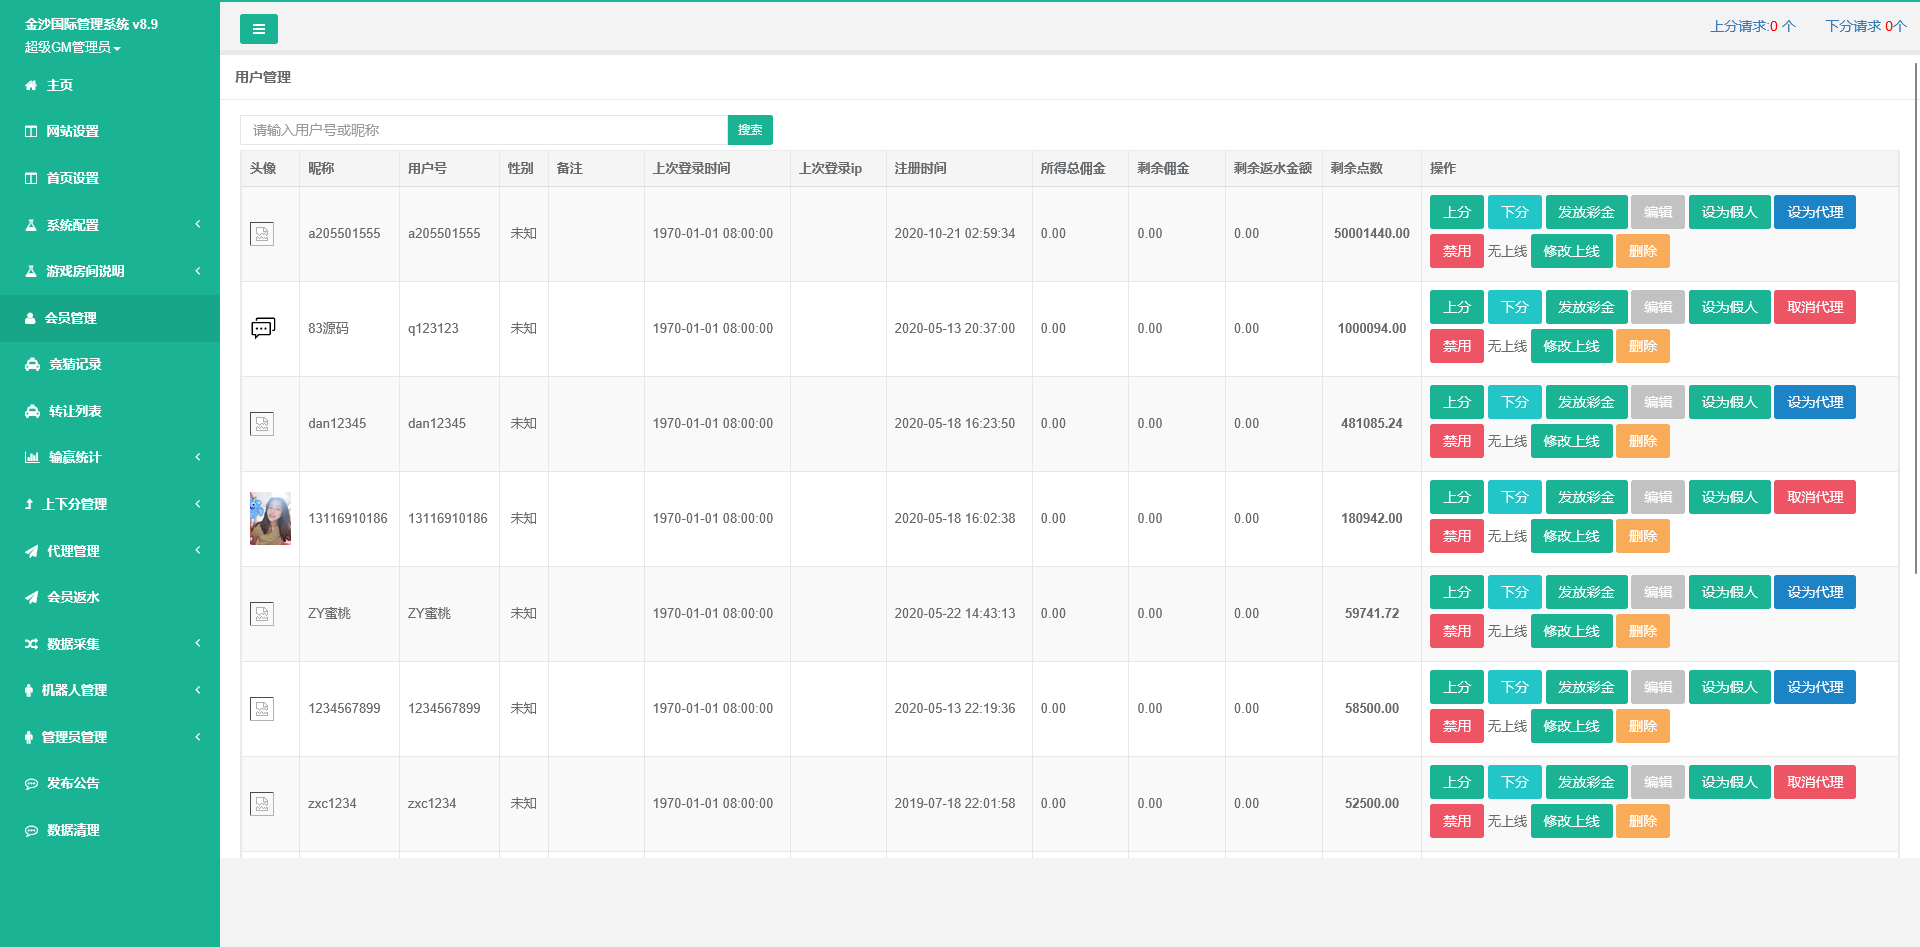
Task: Expand the 系统配置 sidebar submenu
Action: [110, 225]
